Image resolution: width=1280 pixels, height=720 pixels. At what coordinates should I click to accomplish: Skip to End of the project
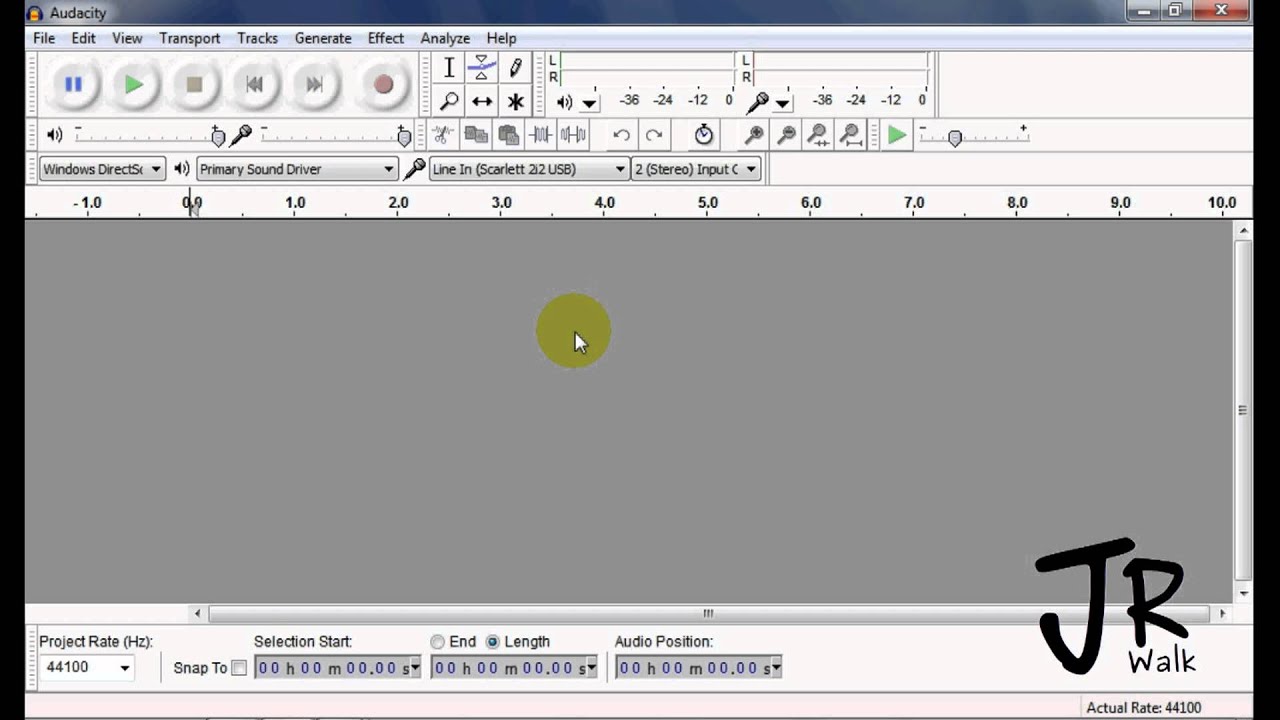[x=314, y=85]
